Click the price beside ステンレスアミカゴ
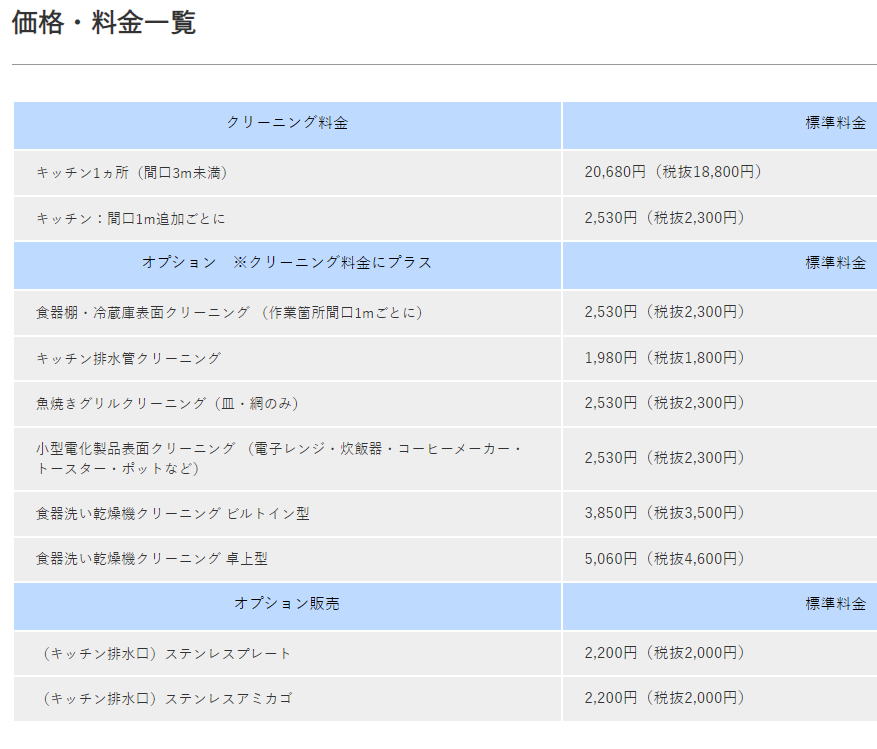877x749 pixels. pos(665,698)
